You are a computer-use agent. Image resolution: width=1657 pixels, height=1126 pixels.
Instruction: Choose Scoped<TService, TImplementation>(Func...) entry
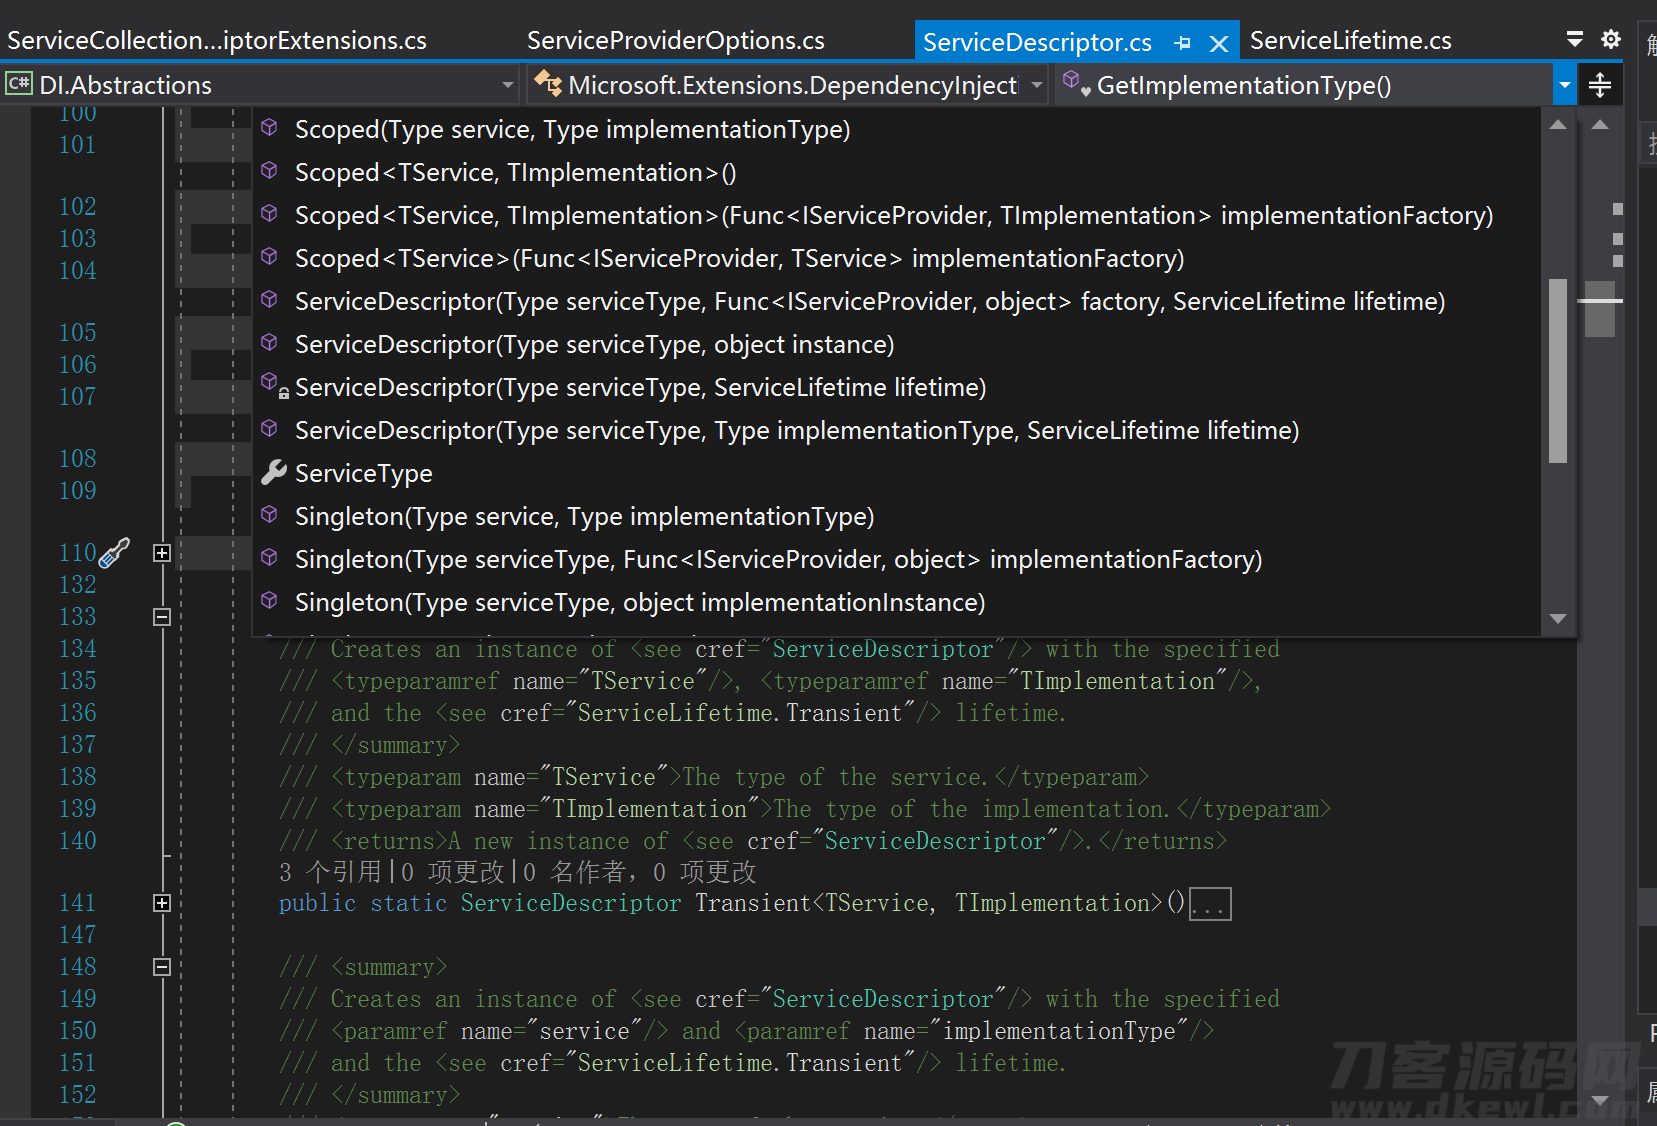click(x=895, y=215)
